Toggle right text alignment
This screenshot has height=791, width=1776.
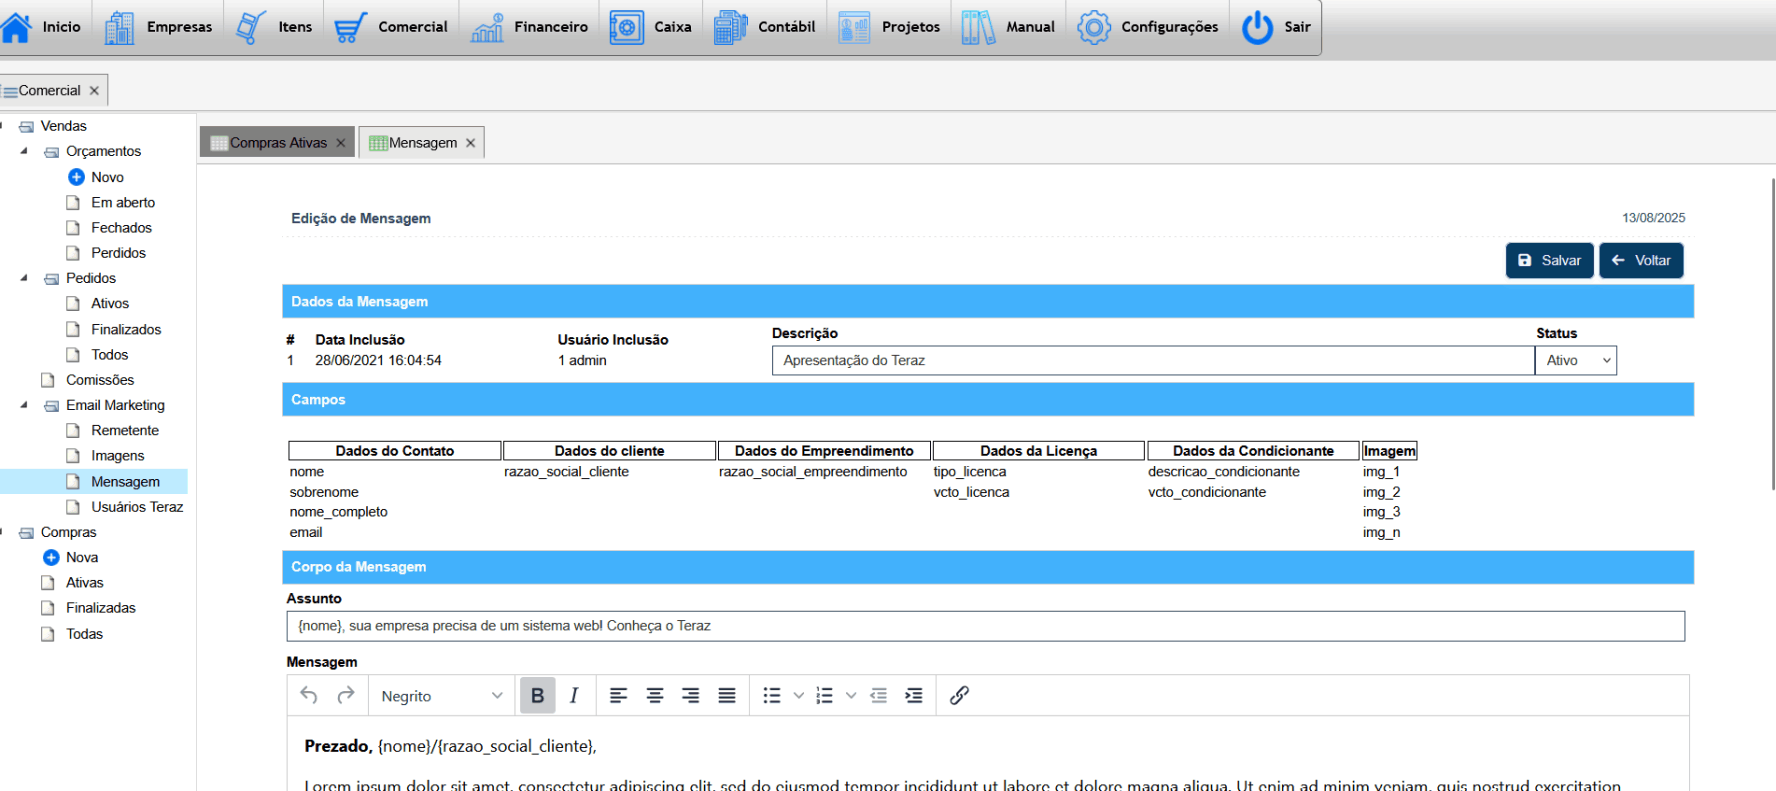(x=691, y=695)
